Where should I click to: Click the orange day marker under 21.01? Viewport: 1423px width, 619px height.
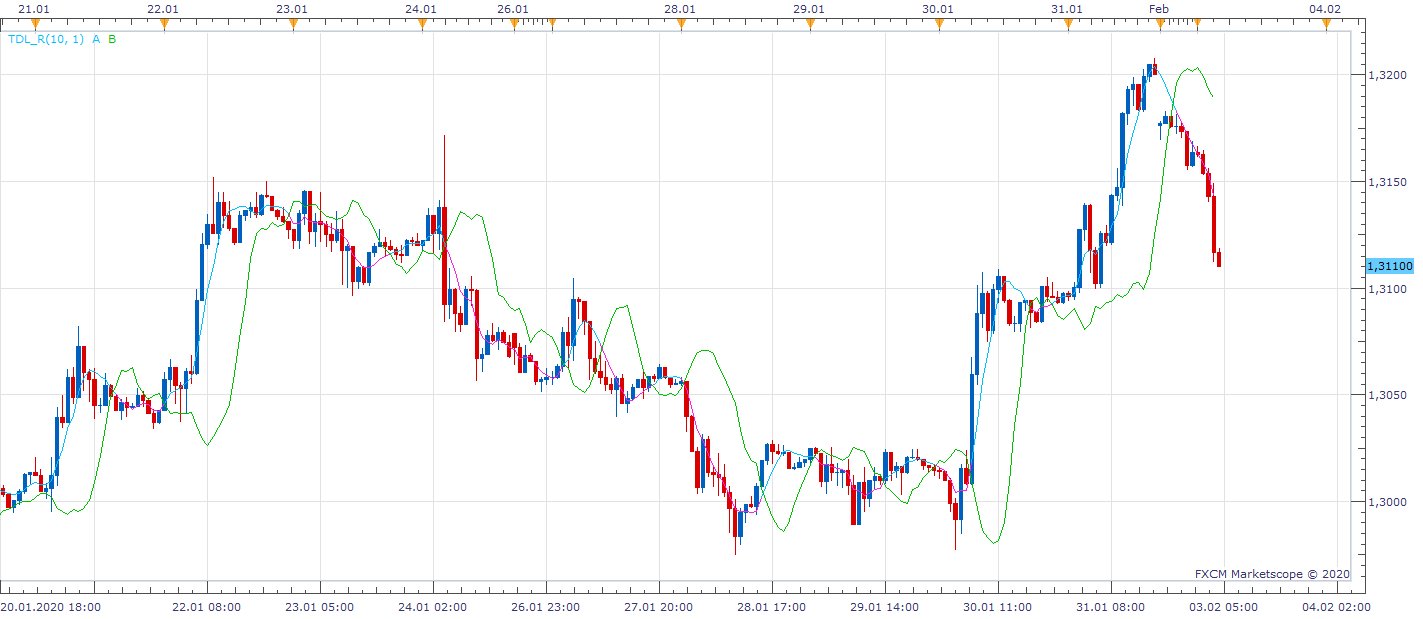[x=35, y=23]
